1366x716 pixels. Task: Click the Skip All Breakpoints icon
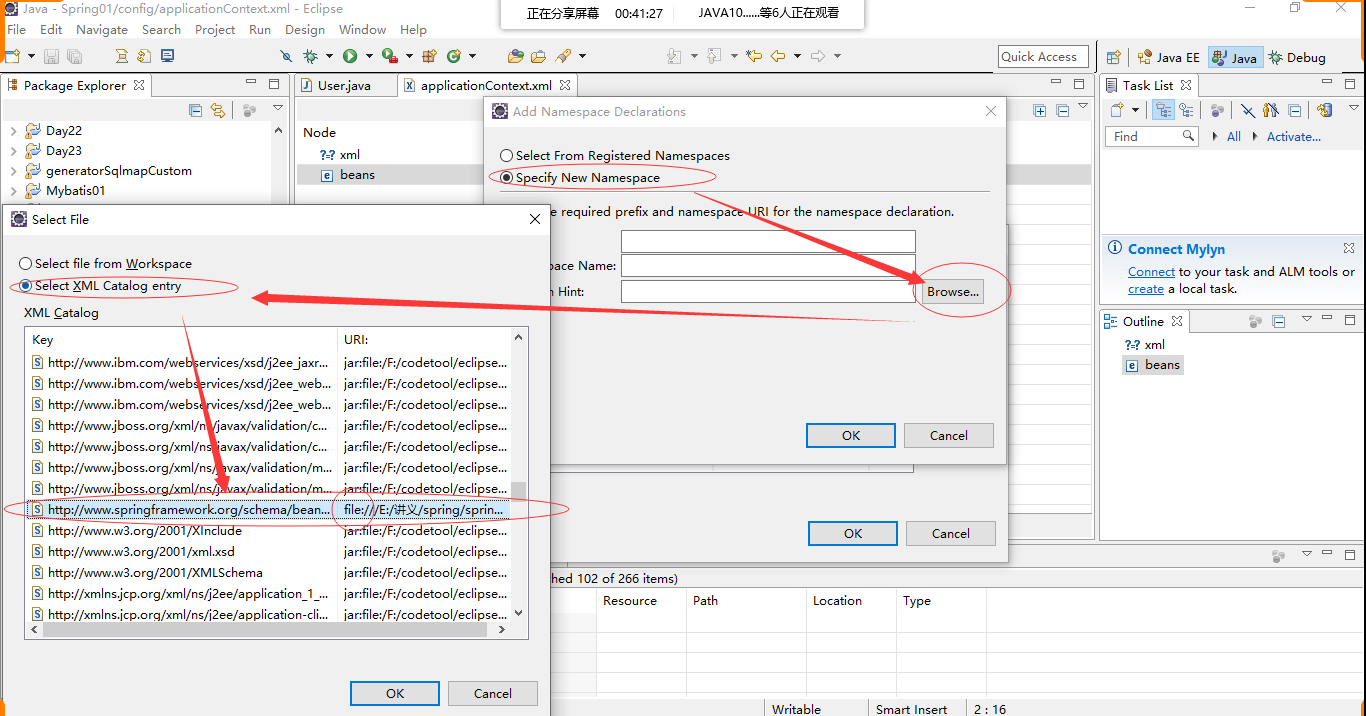[287, 57]
